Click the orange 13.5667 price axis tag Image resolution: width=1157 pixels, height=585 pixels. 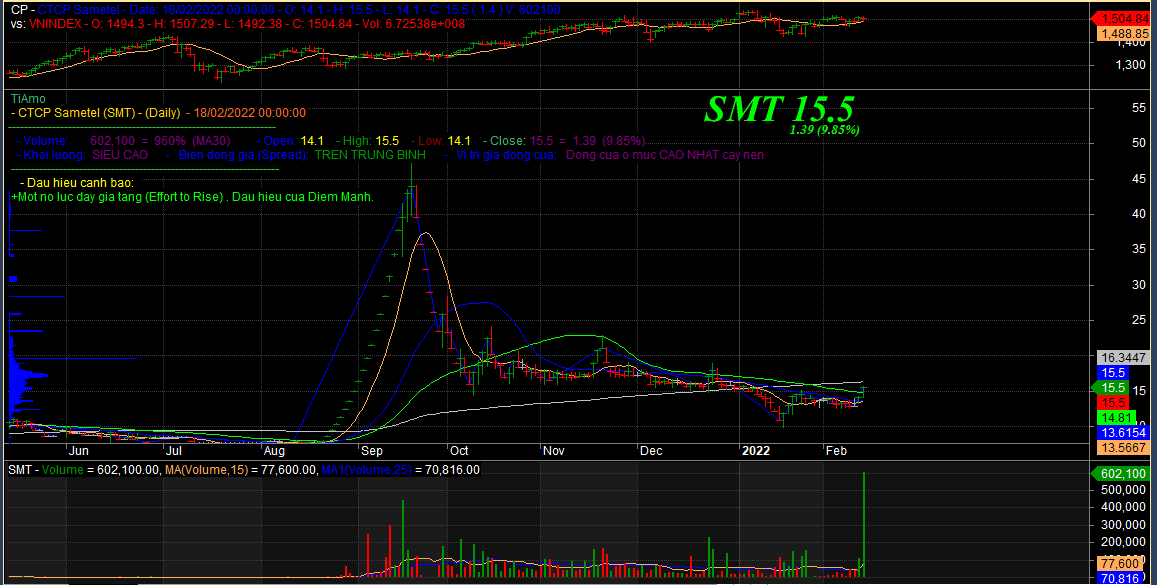(x=1124, y=447)
